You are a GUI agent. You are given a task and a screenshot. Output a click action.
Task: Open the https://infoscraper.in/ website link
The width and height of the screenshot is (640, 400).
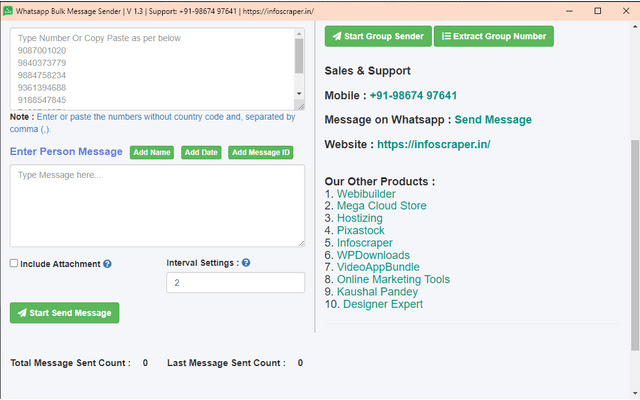[x=434, y=144]
